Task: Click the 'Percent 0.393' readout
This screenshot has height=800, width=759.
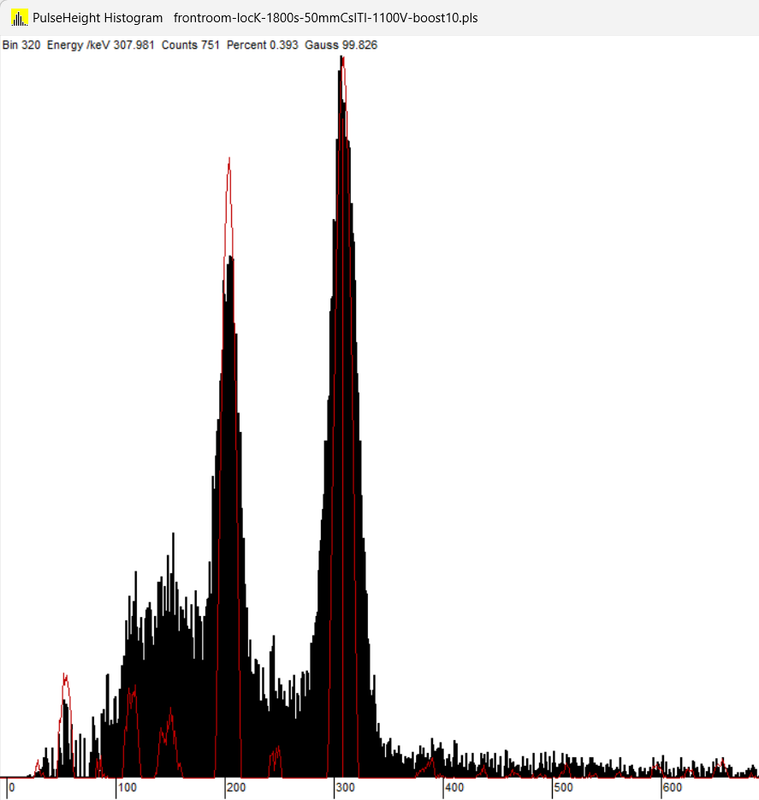Action: pos(262,45)
